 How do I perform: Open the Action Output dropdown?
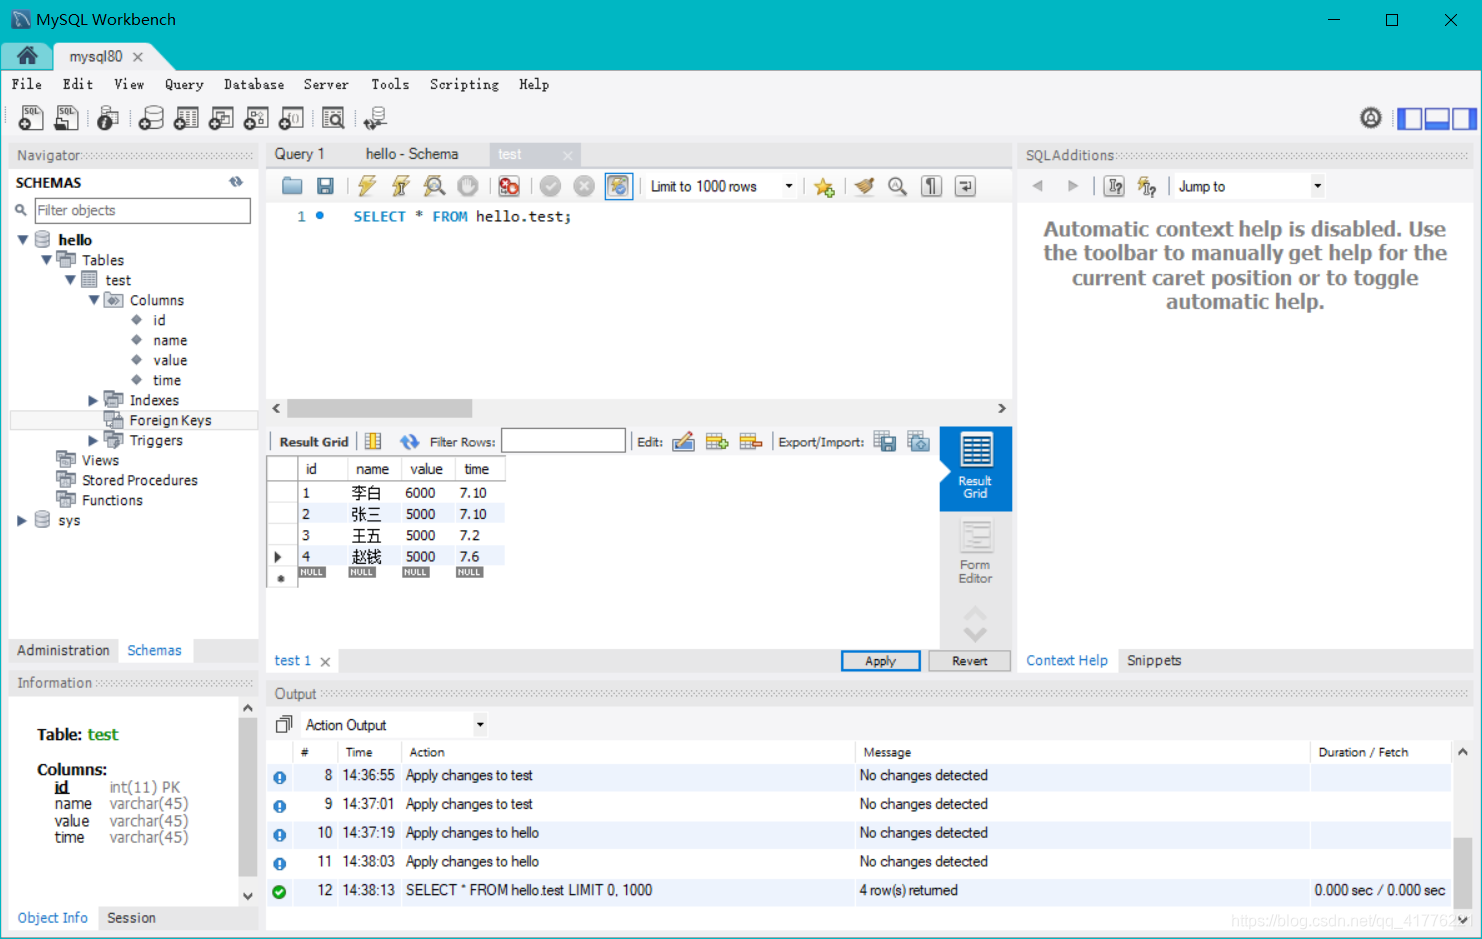tap(480, 725)
